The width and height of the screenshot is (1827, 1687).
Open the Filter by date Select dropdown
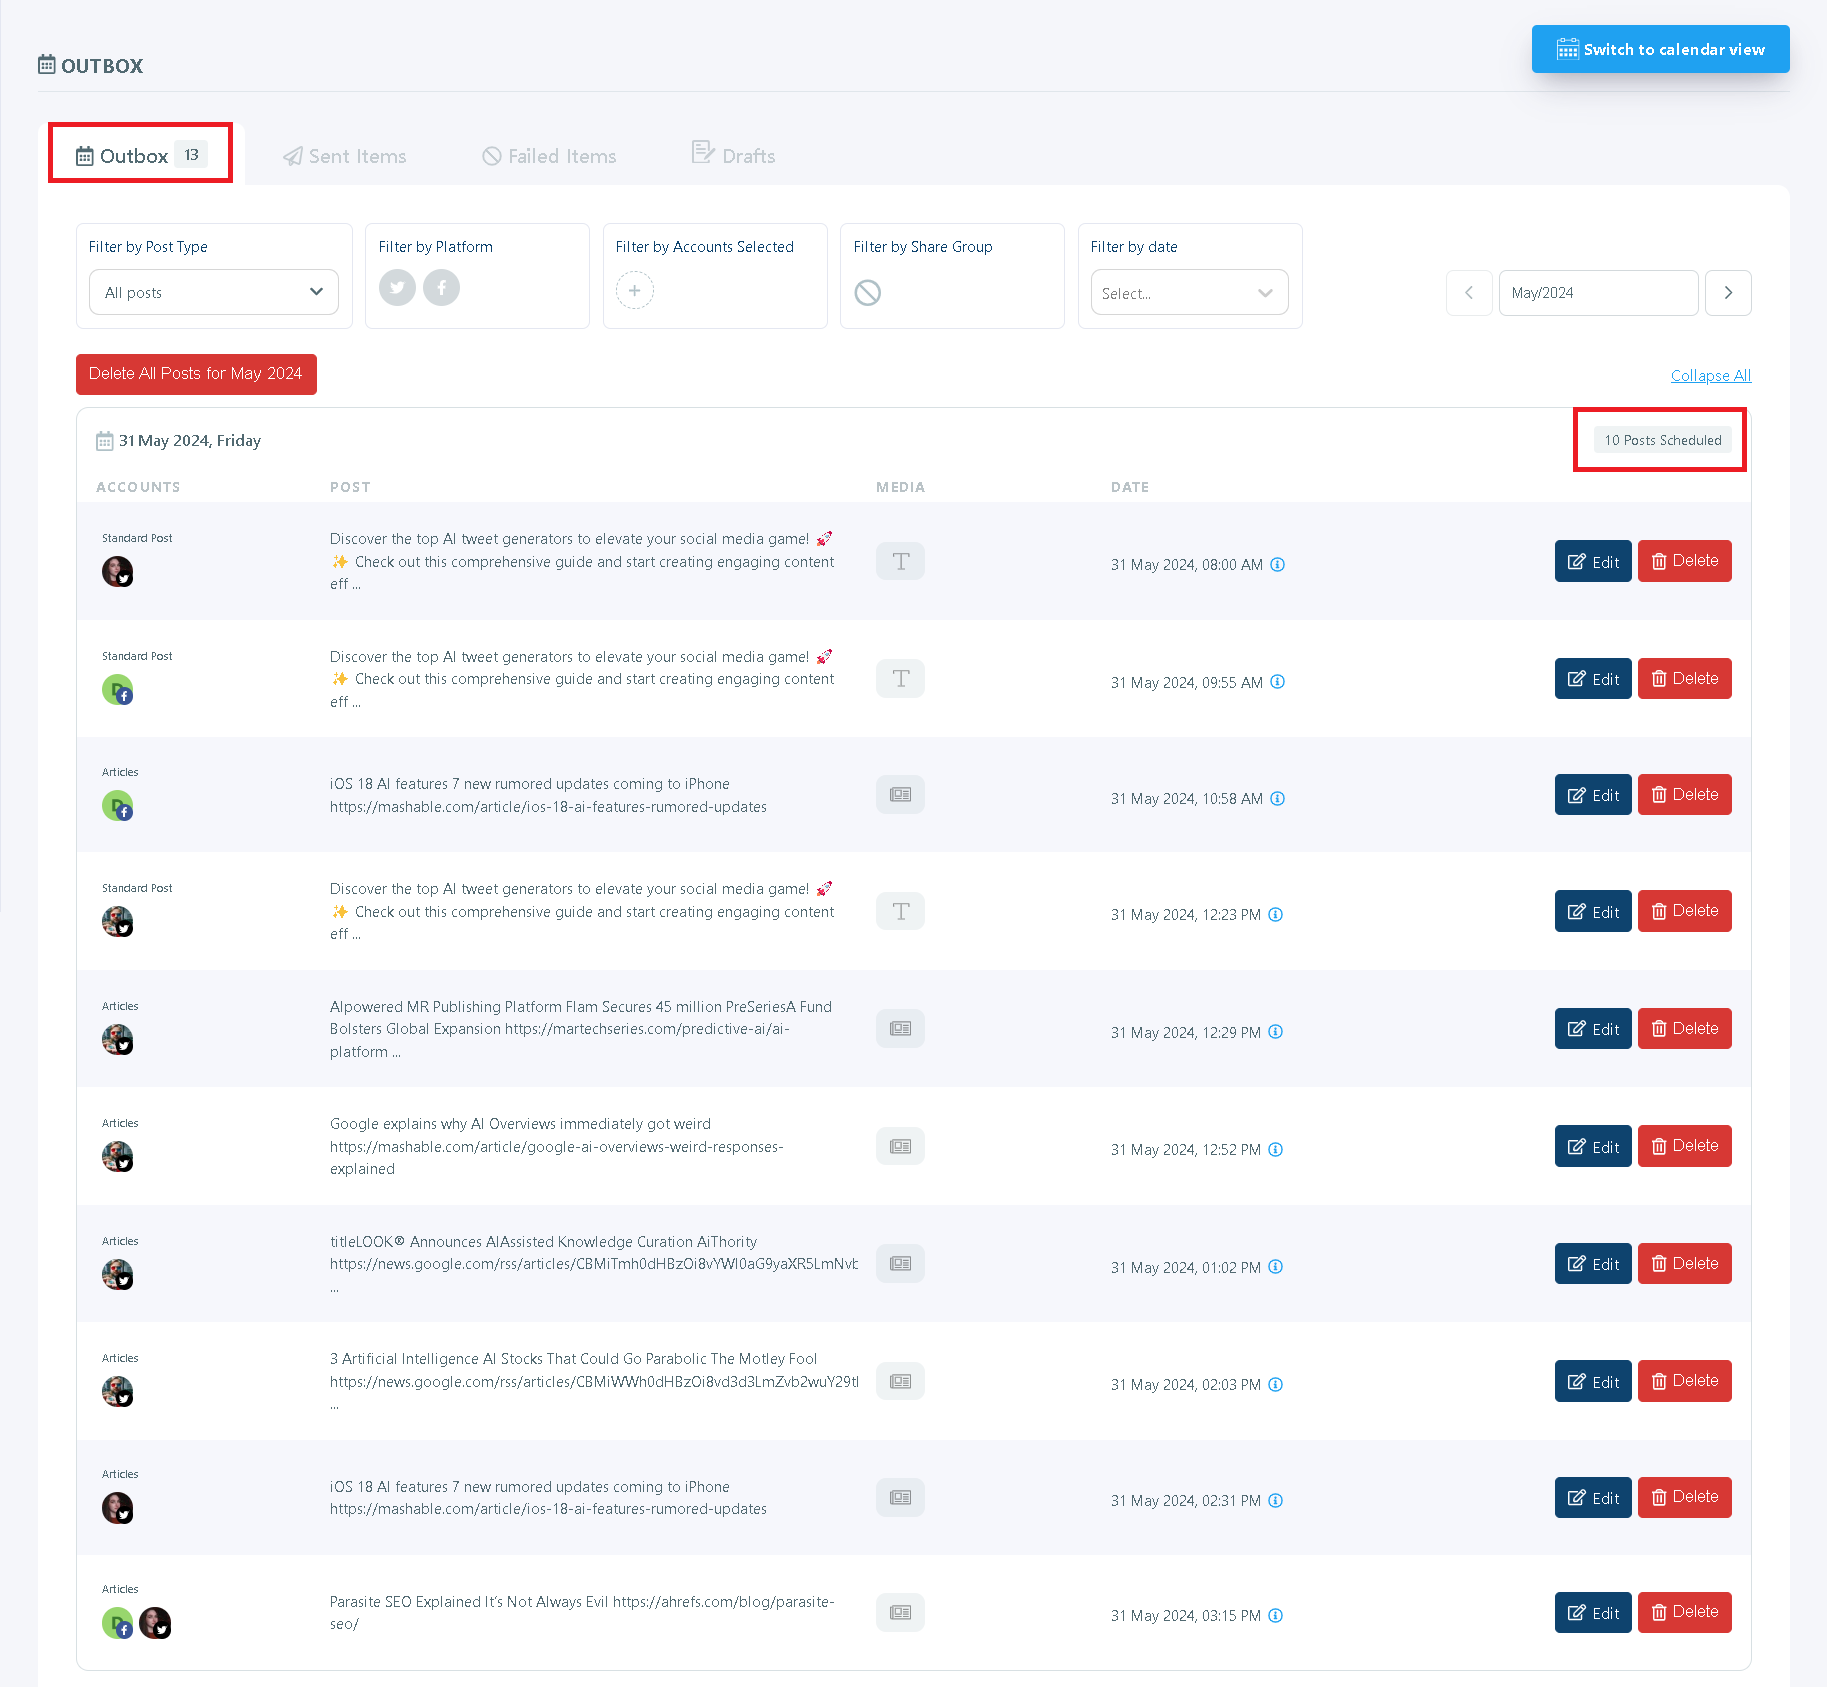(x=1189, y=293)
